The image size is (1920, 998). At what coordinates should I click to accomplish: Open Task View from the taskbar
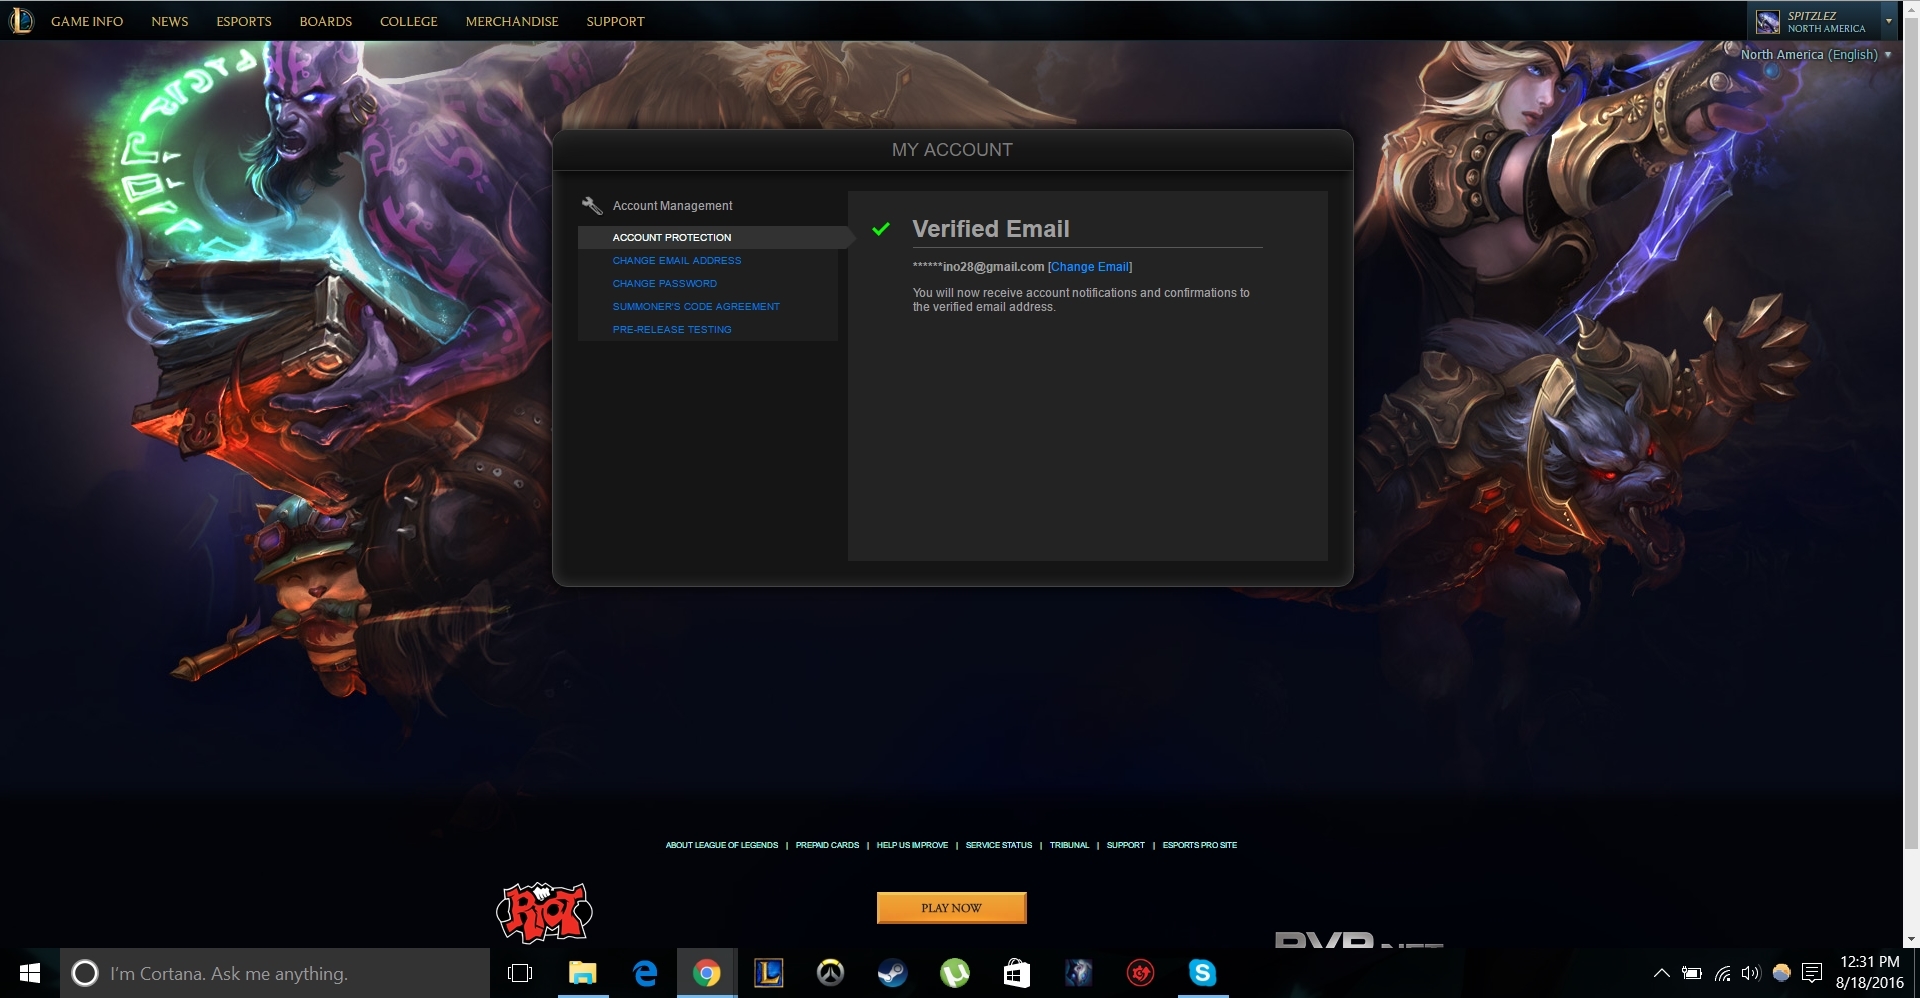point(520,973)
